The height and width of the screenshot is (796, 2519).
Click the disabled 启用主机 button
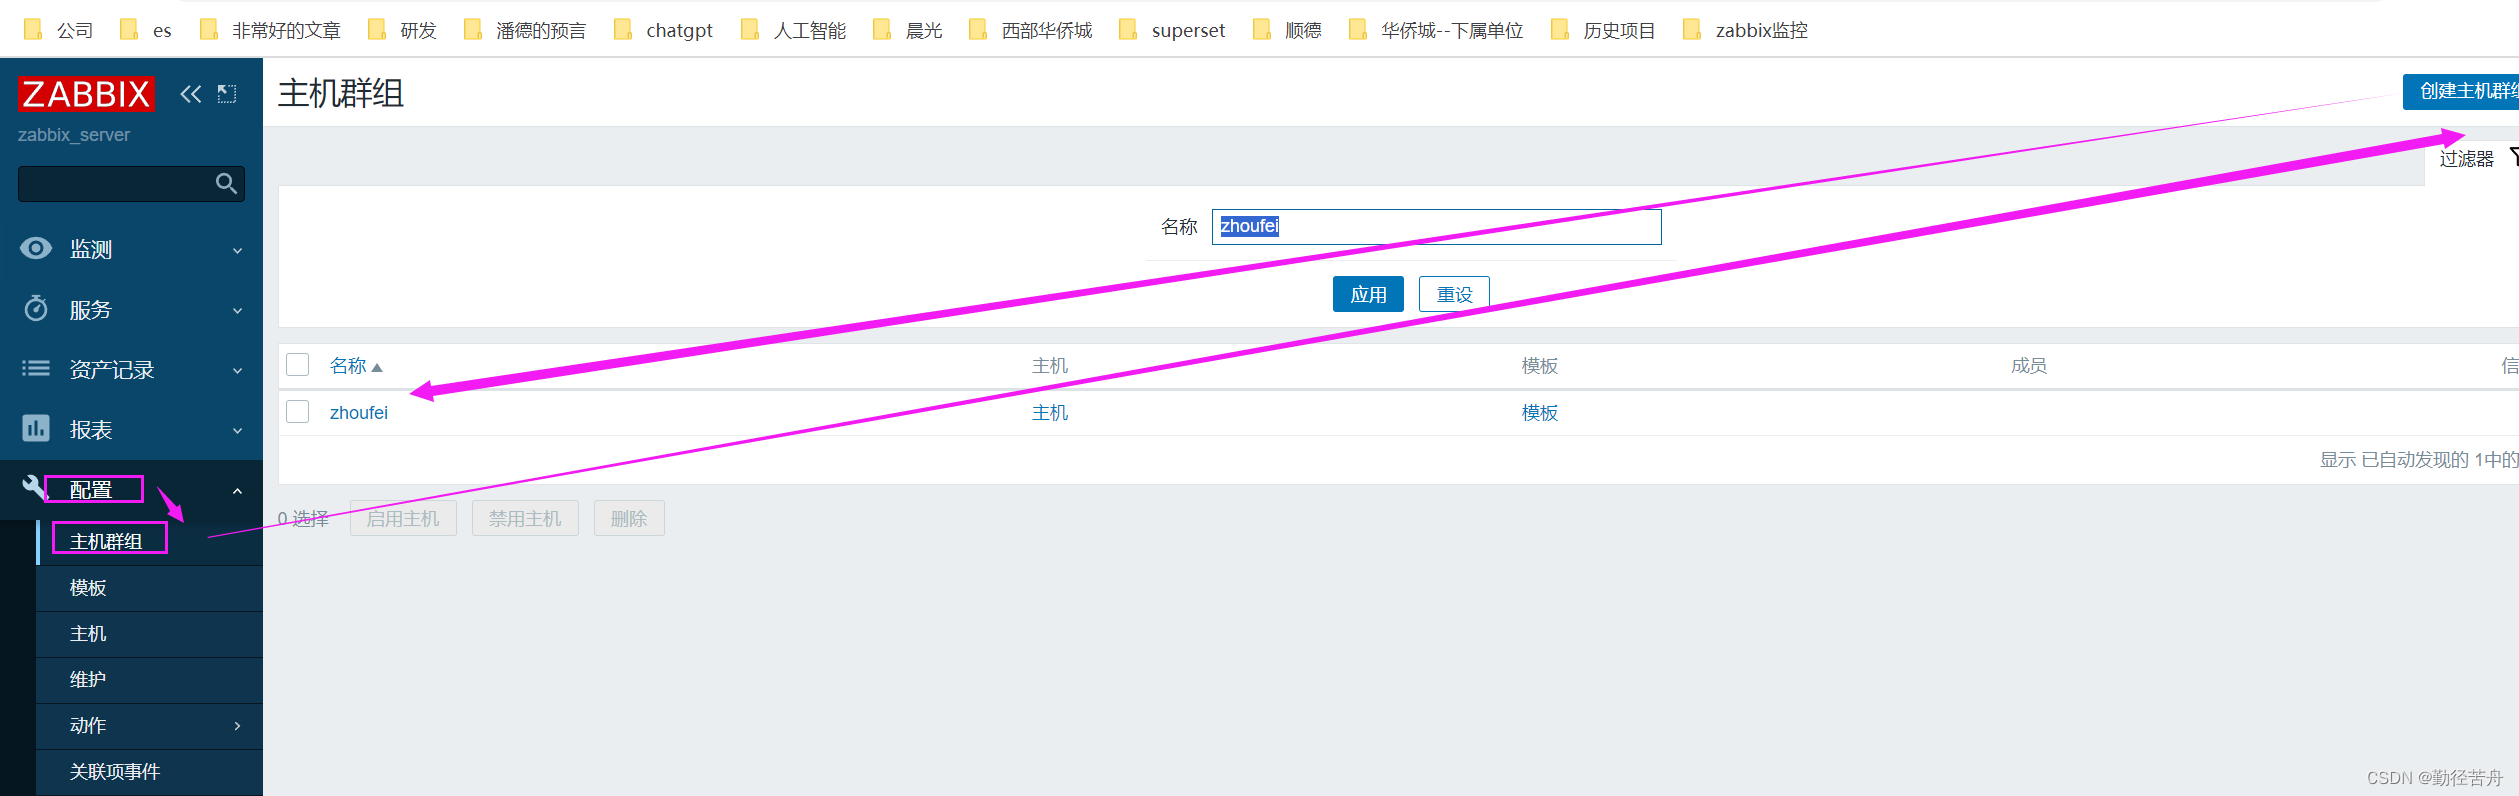click(403, 518)
